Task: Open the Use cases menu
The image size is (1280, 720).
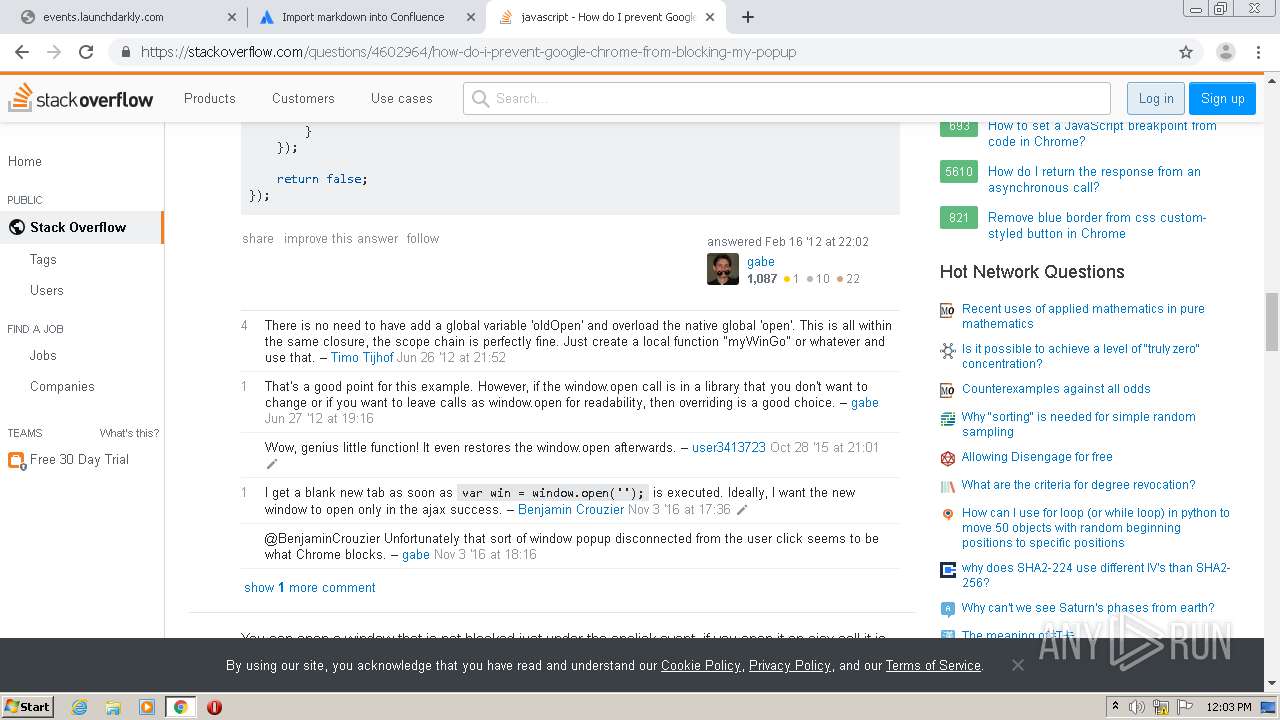Action: pyautogui.click(x=402, y=98)
